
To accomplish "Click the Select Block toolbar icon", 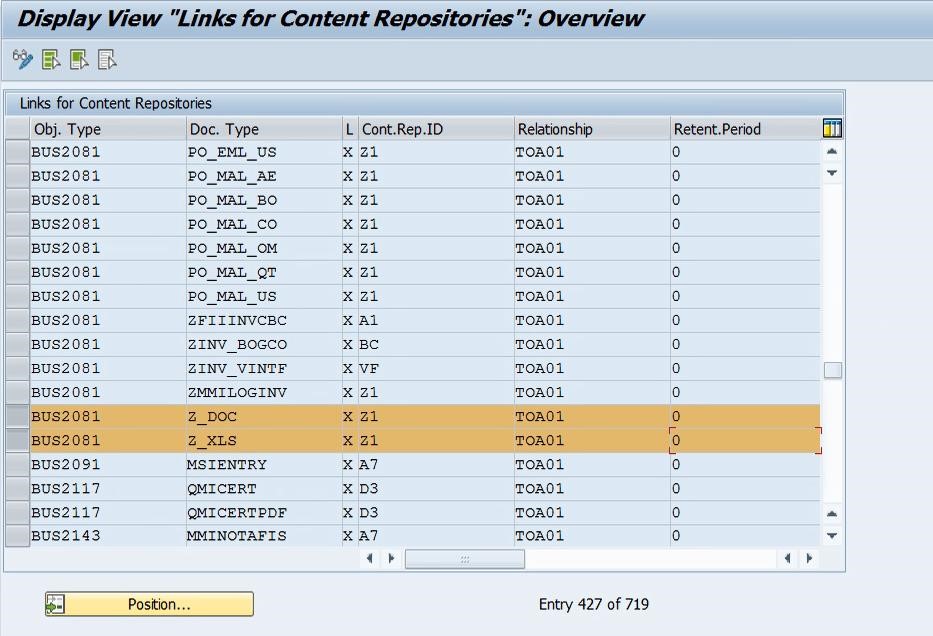I will 79,59.
